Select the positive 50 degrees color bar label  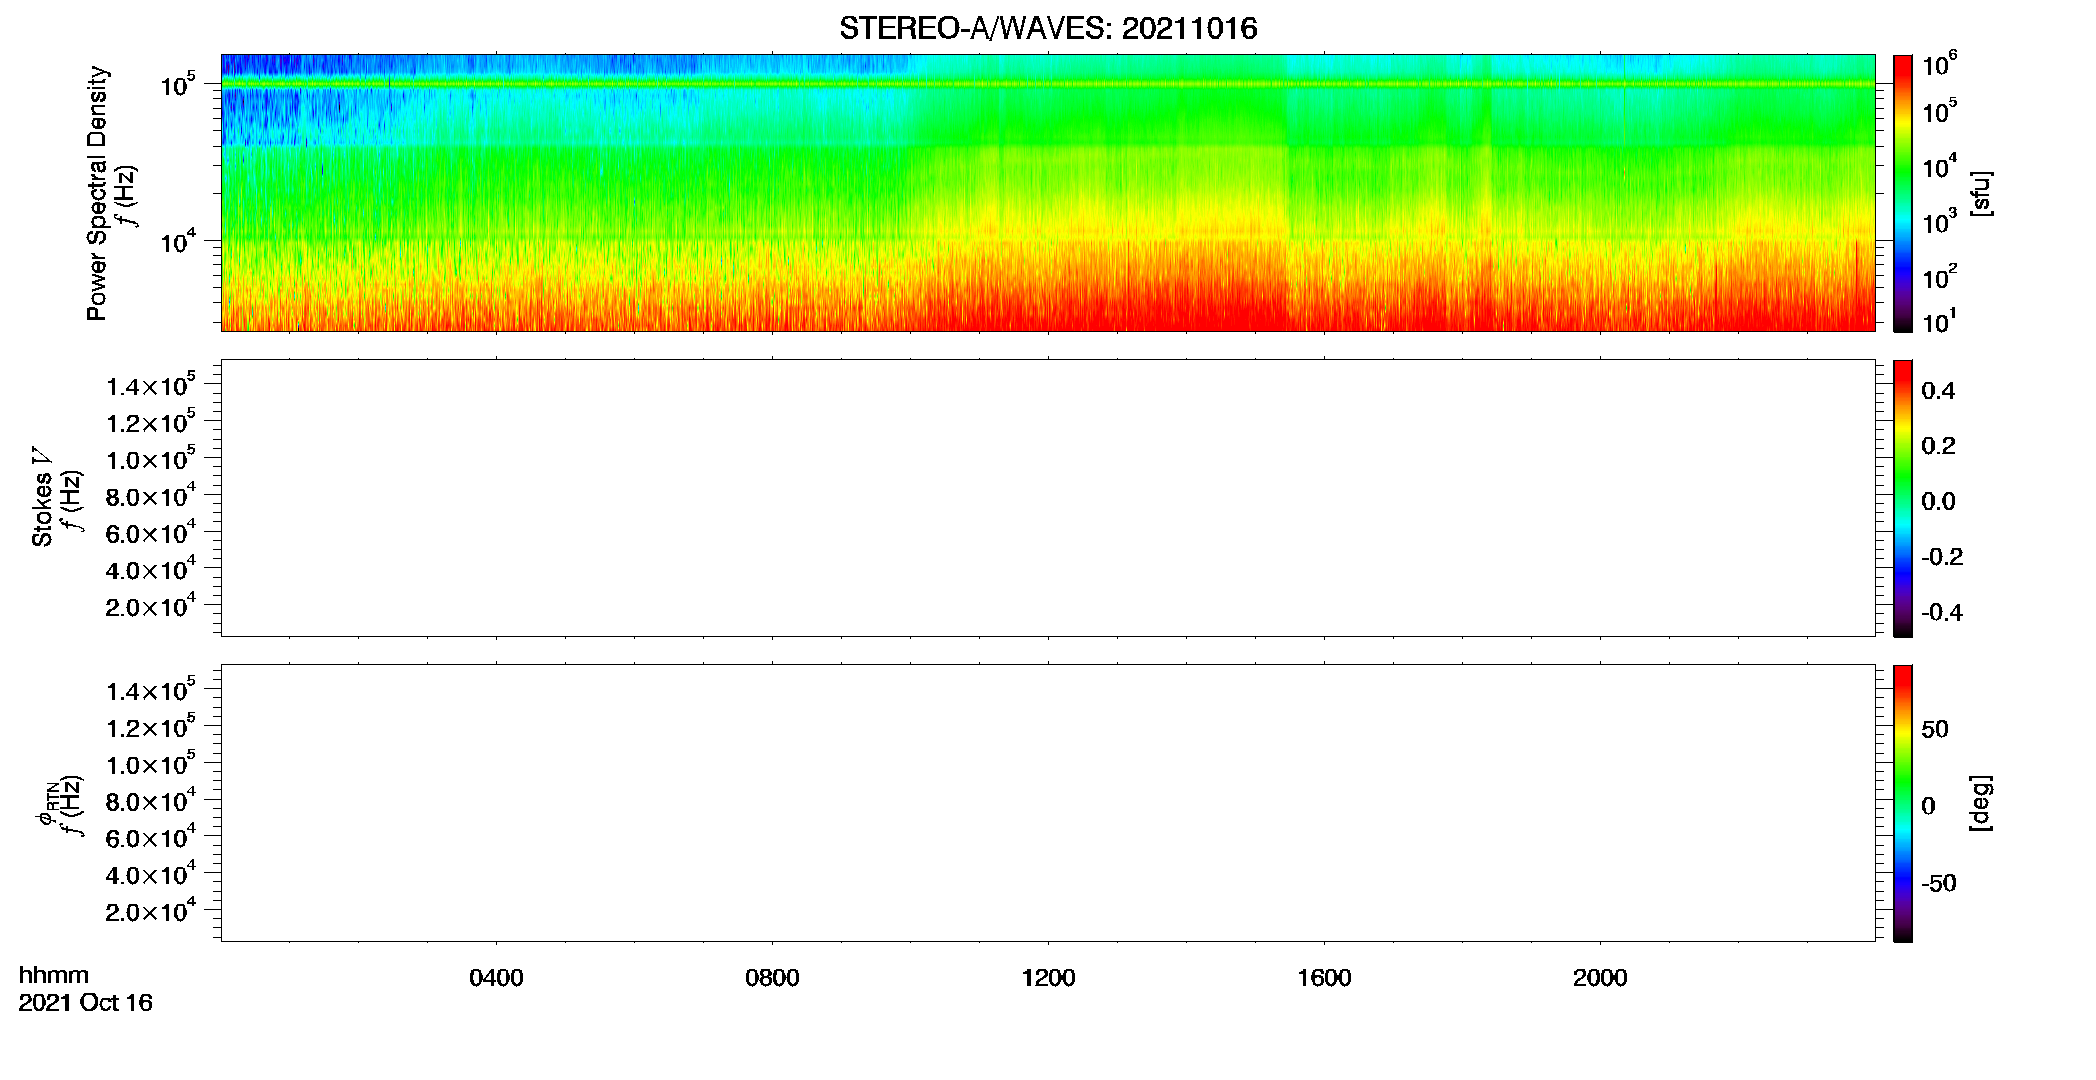click(1935, 729)
